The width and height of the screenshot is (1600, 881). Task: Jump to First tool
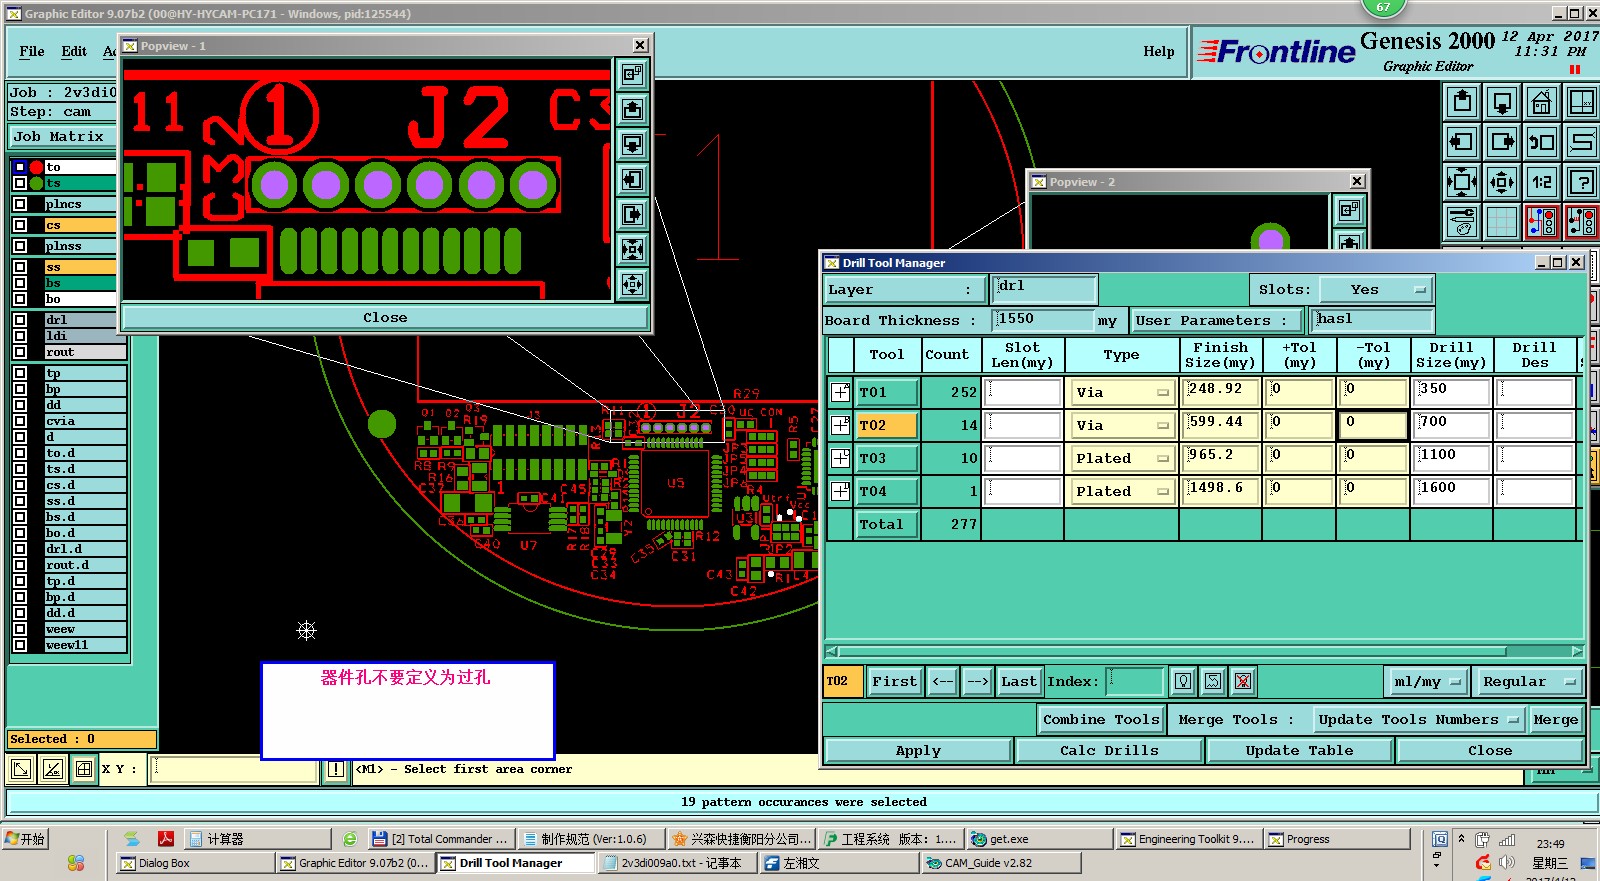[894, 681]
